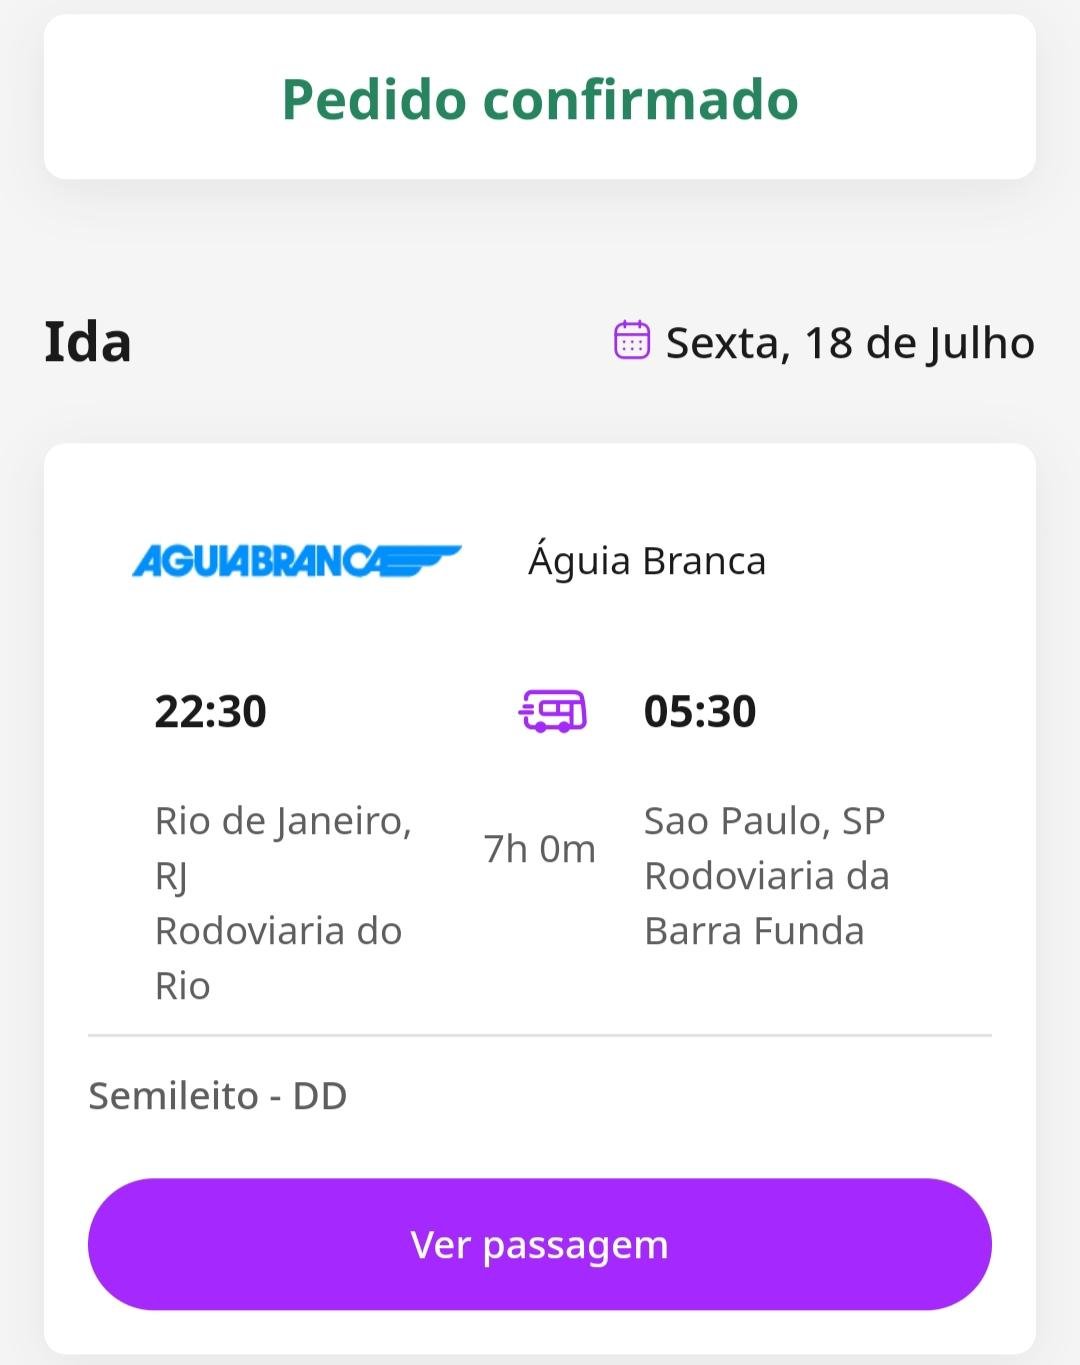Select the Águia Branca company name
Screen dimensions: 1080x1365
coord(647,561)
